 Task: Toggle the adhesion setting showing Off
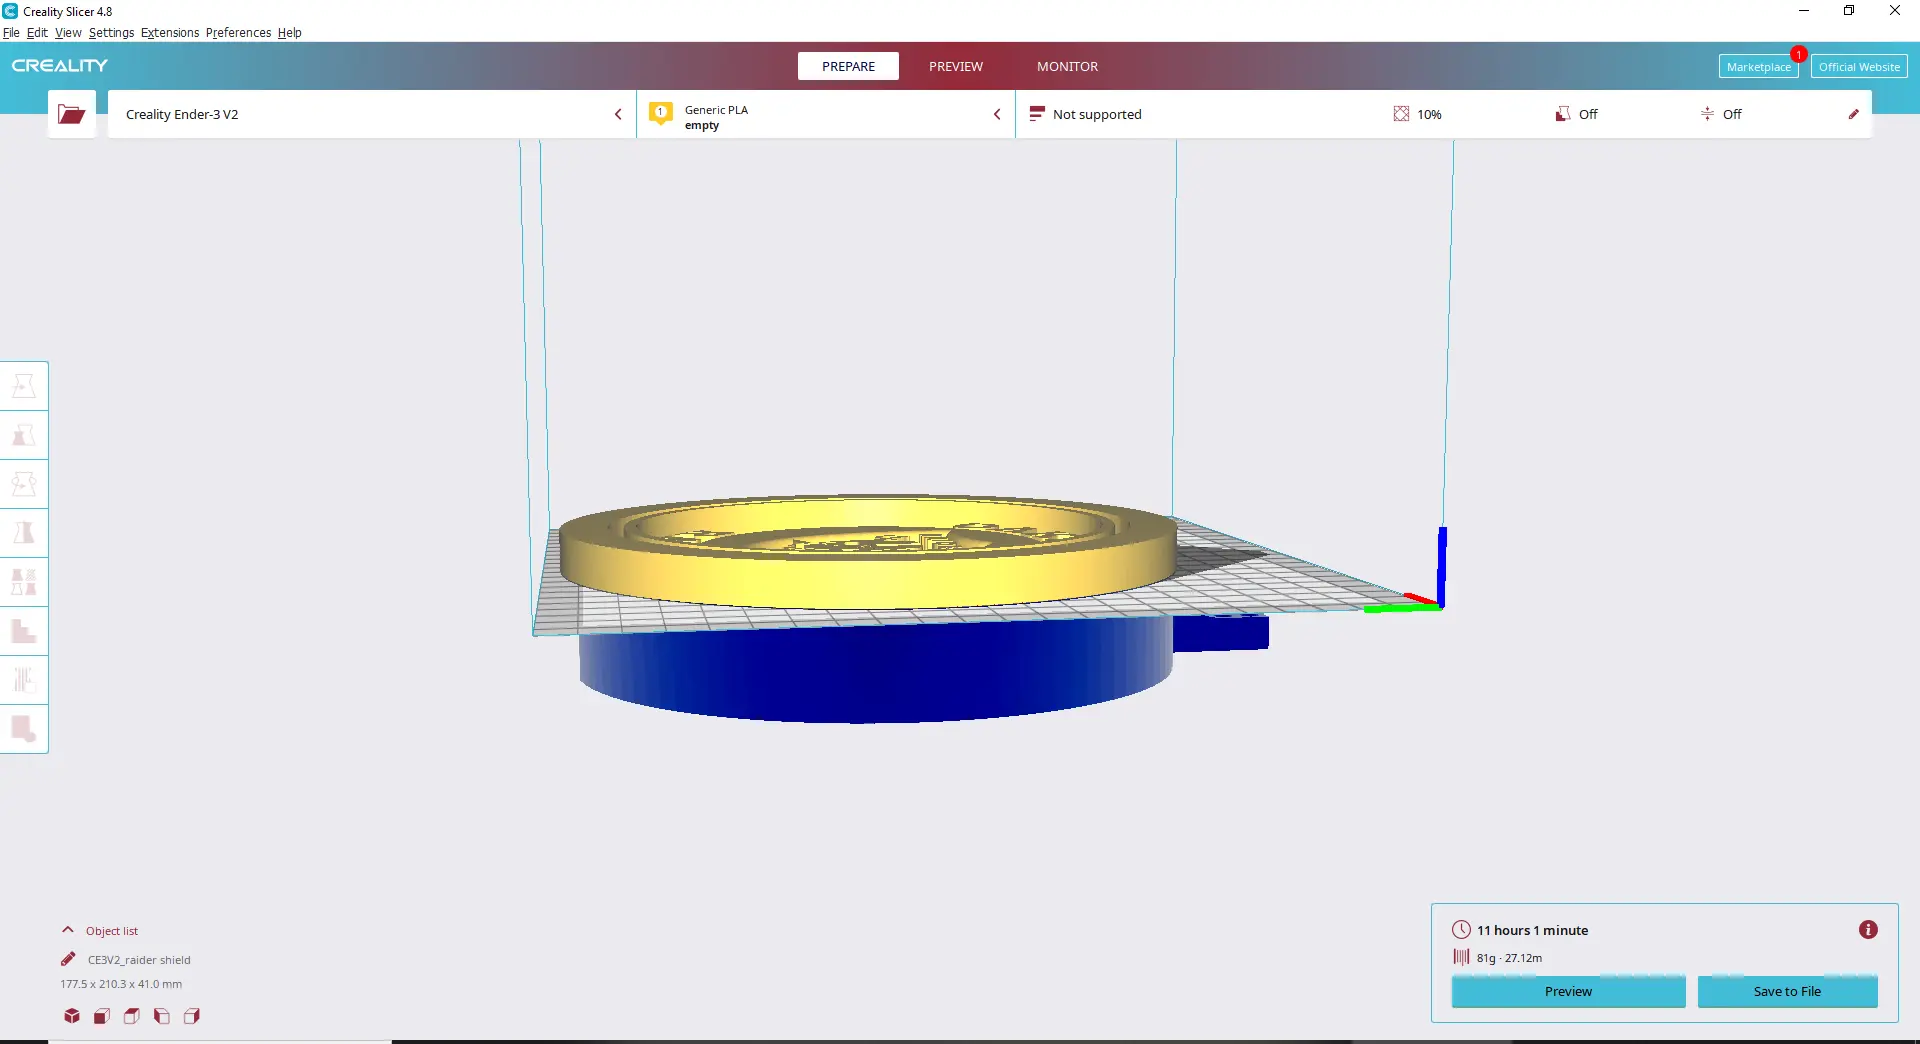[x=1721, y=114]
